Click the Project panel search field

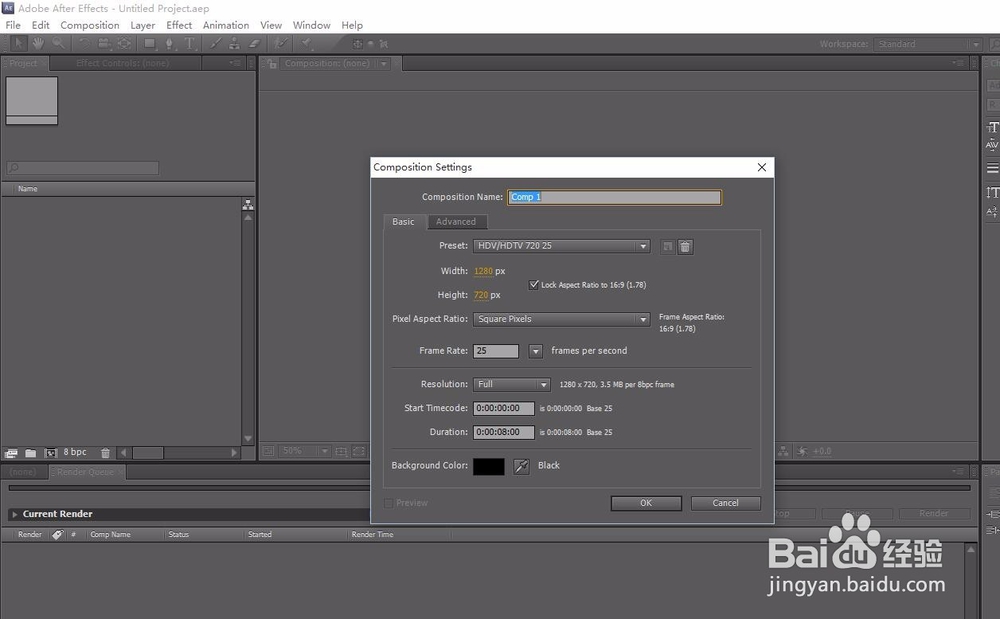(82, 168)
